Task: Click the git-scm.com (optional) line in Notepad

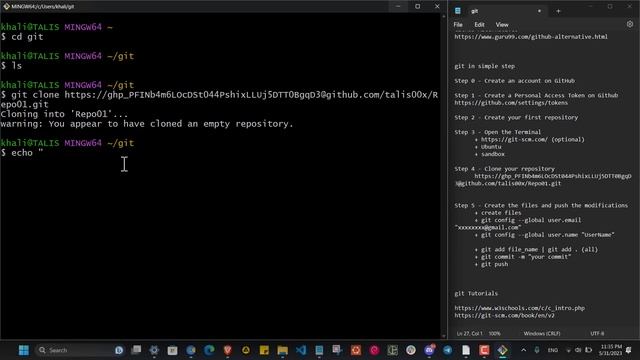Action: (x=530, y=140)
